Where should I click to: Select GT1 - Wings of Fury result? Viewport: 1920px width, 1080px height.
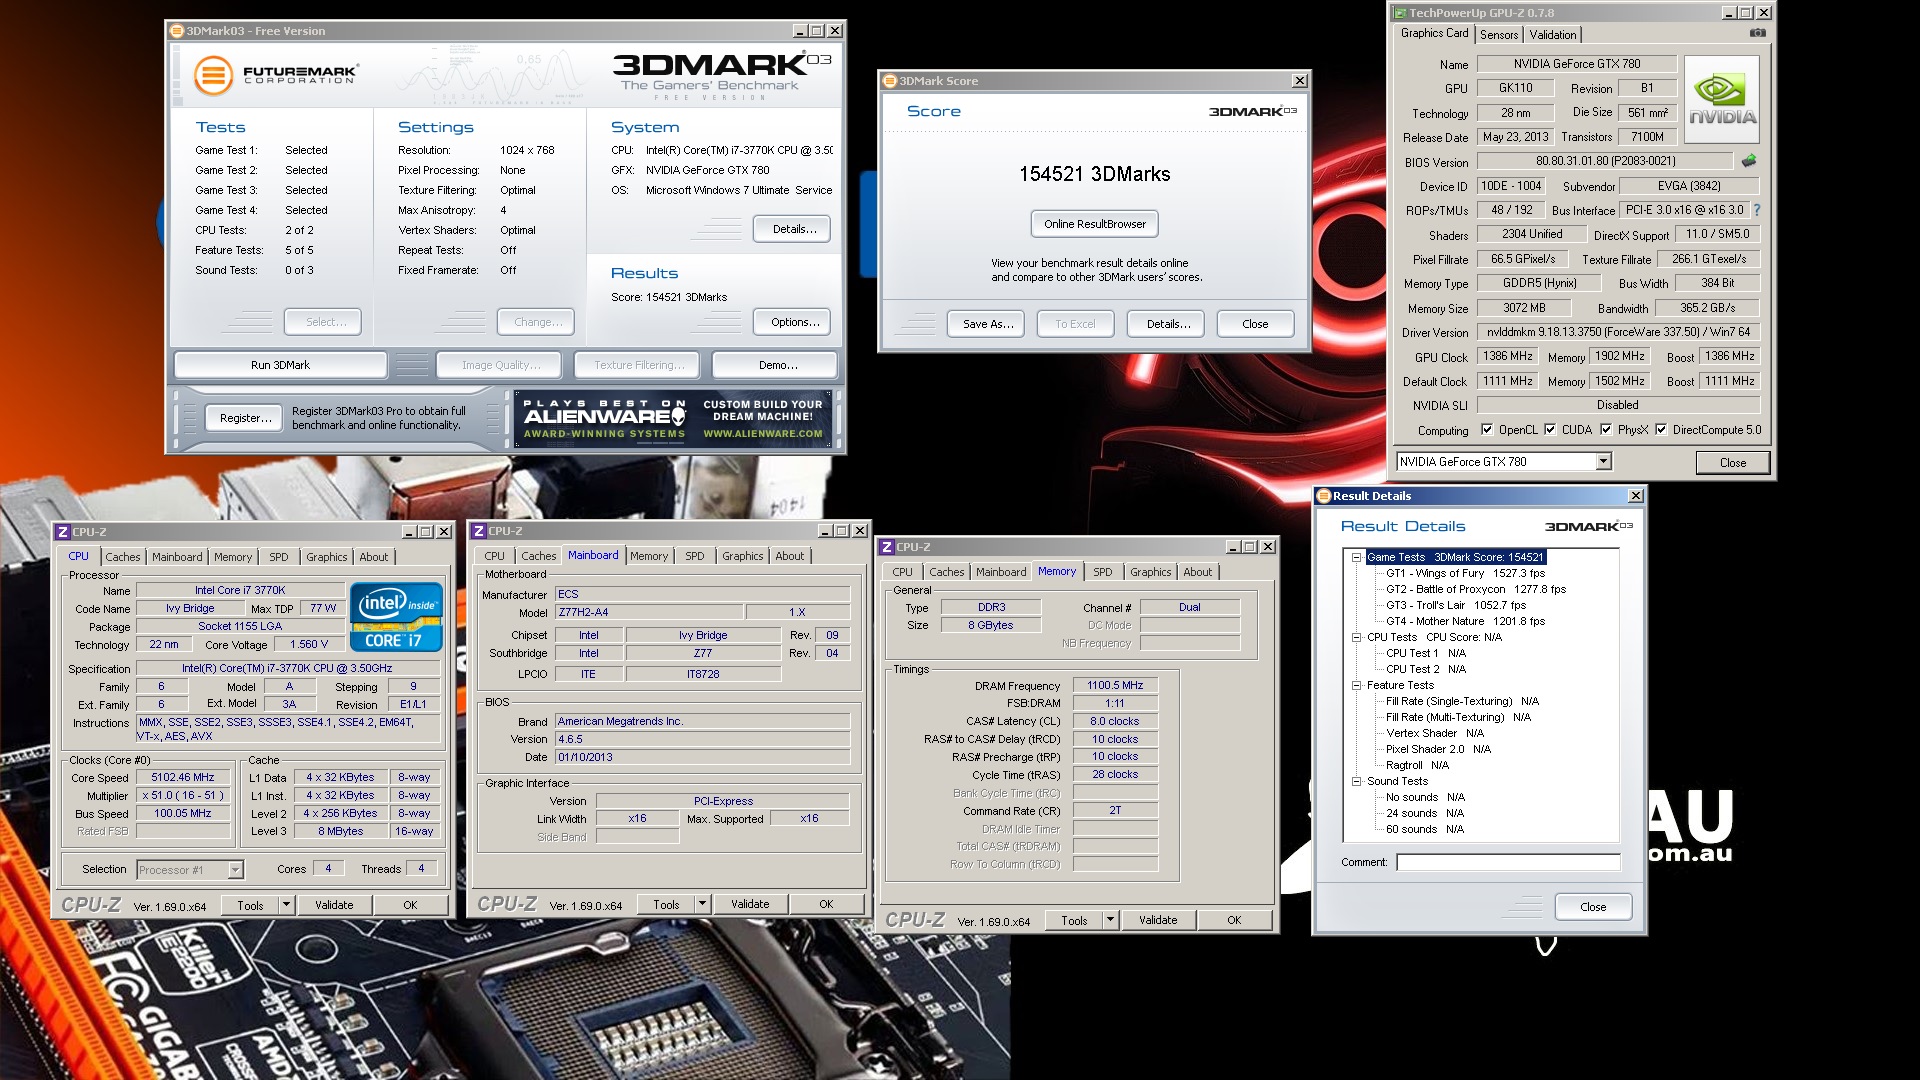tap(1465, 573)
